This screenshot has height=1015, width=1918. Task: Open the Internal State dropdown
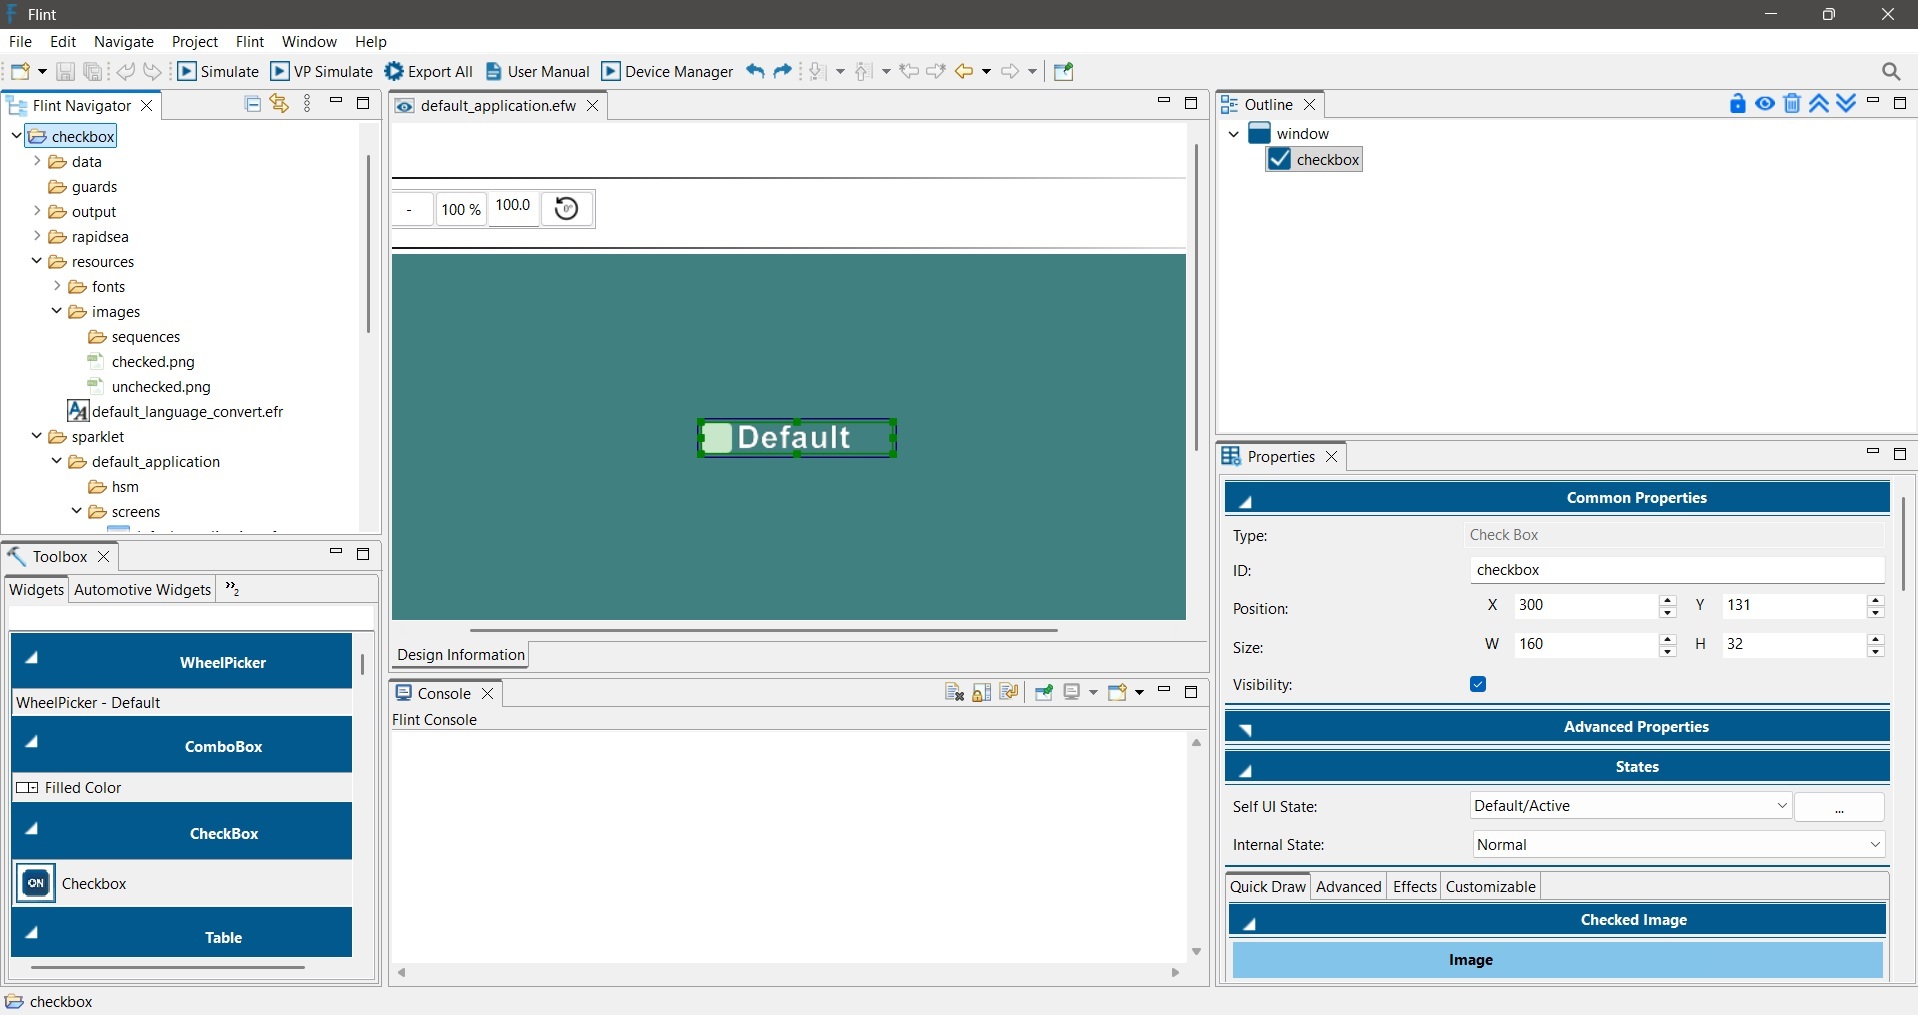pyautogui.click(x=1679, y=845)
